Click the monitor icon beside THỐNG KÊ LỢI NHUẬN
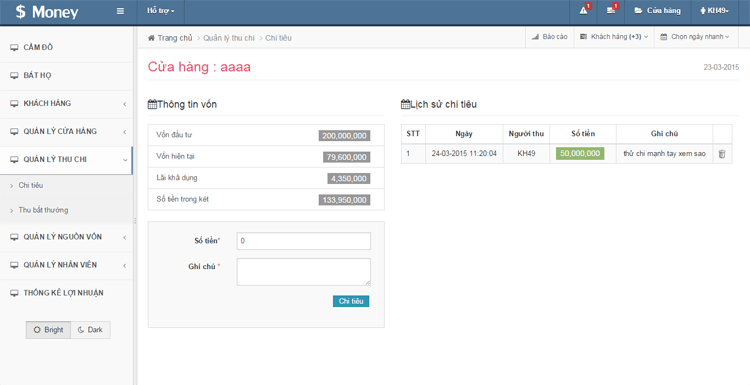This screenshot has height=385, width=750. point(14,293)
